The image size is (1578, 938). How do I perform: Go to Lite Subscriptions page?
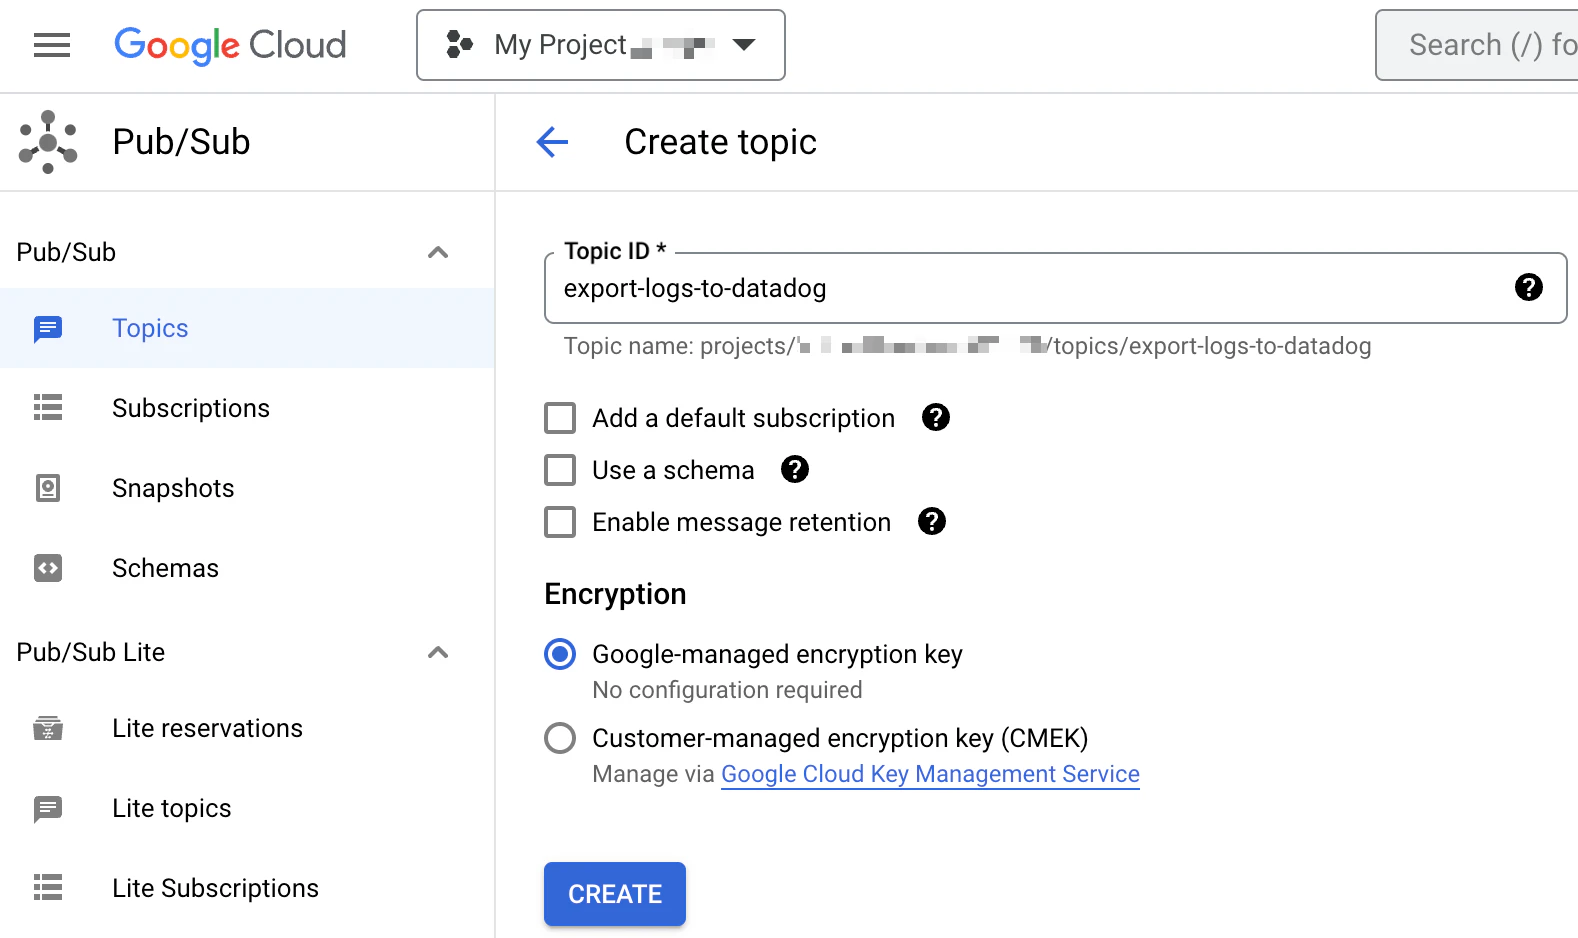[x=247, y=888]
